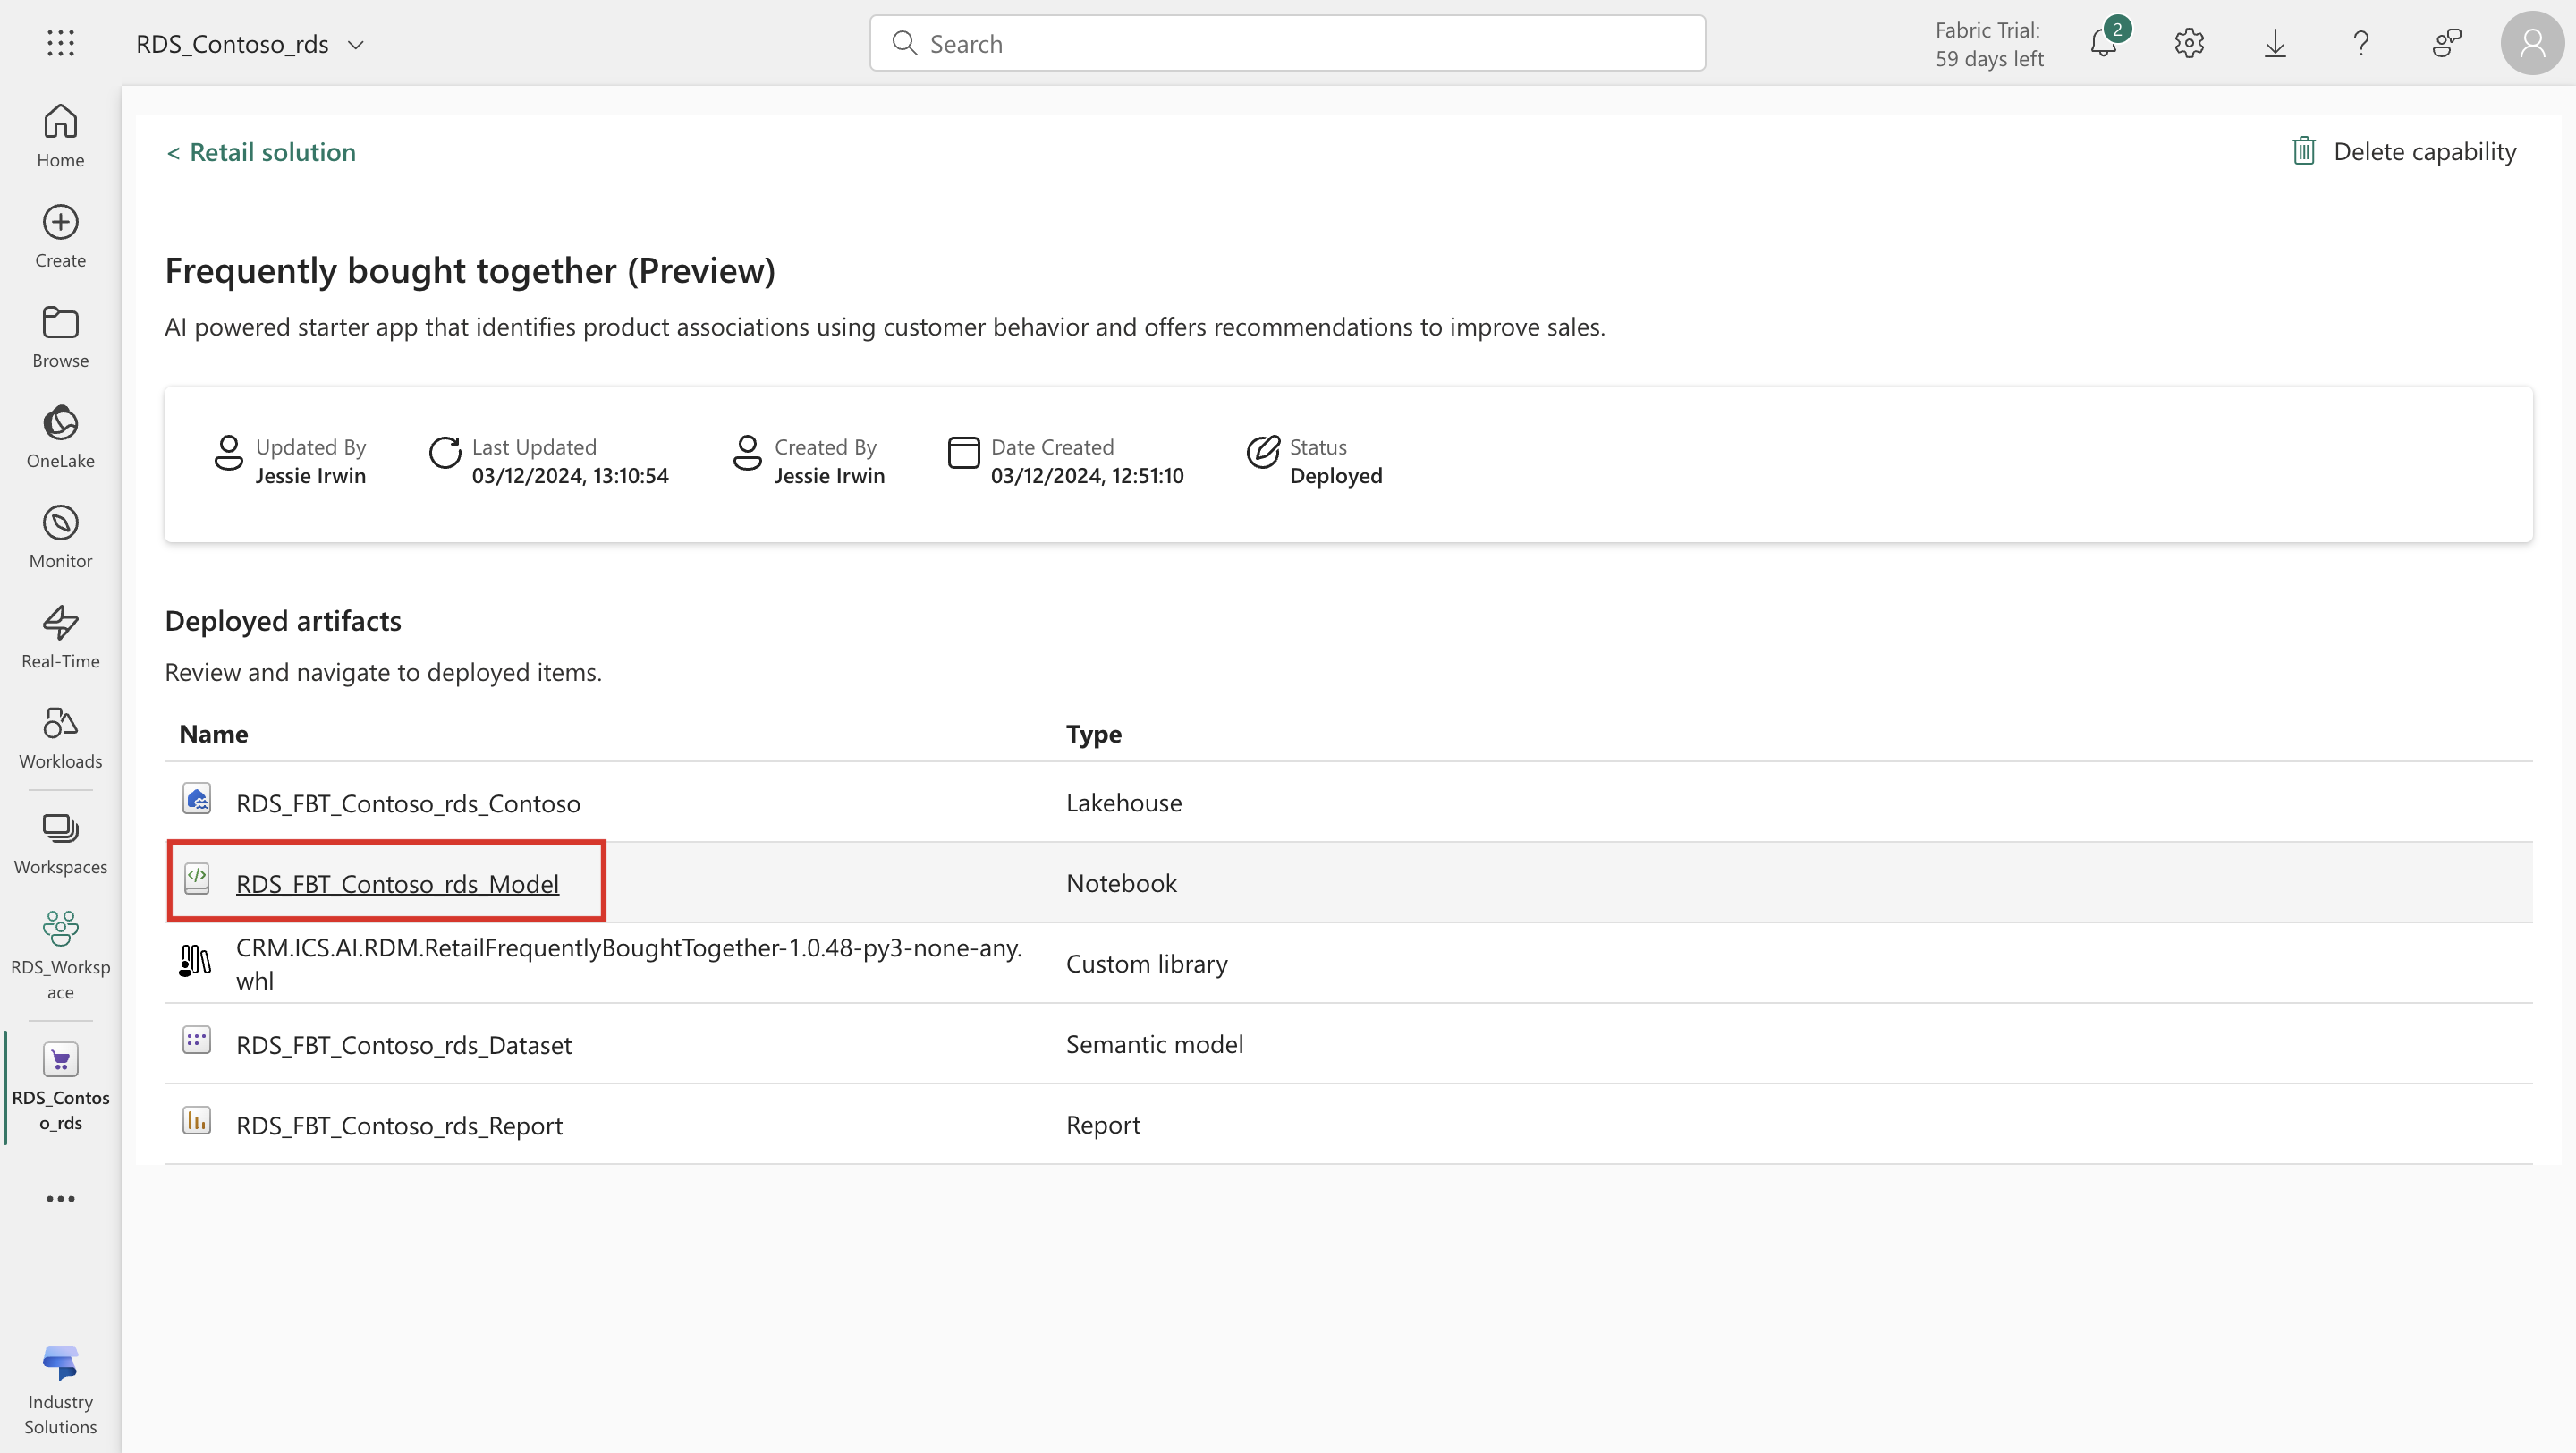This screenshot has width=2576, height=1453.
Task: Open RDS_FBT_Contoso_rds_Model notebook
Action: coord(397,883)
